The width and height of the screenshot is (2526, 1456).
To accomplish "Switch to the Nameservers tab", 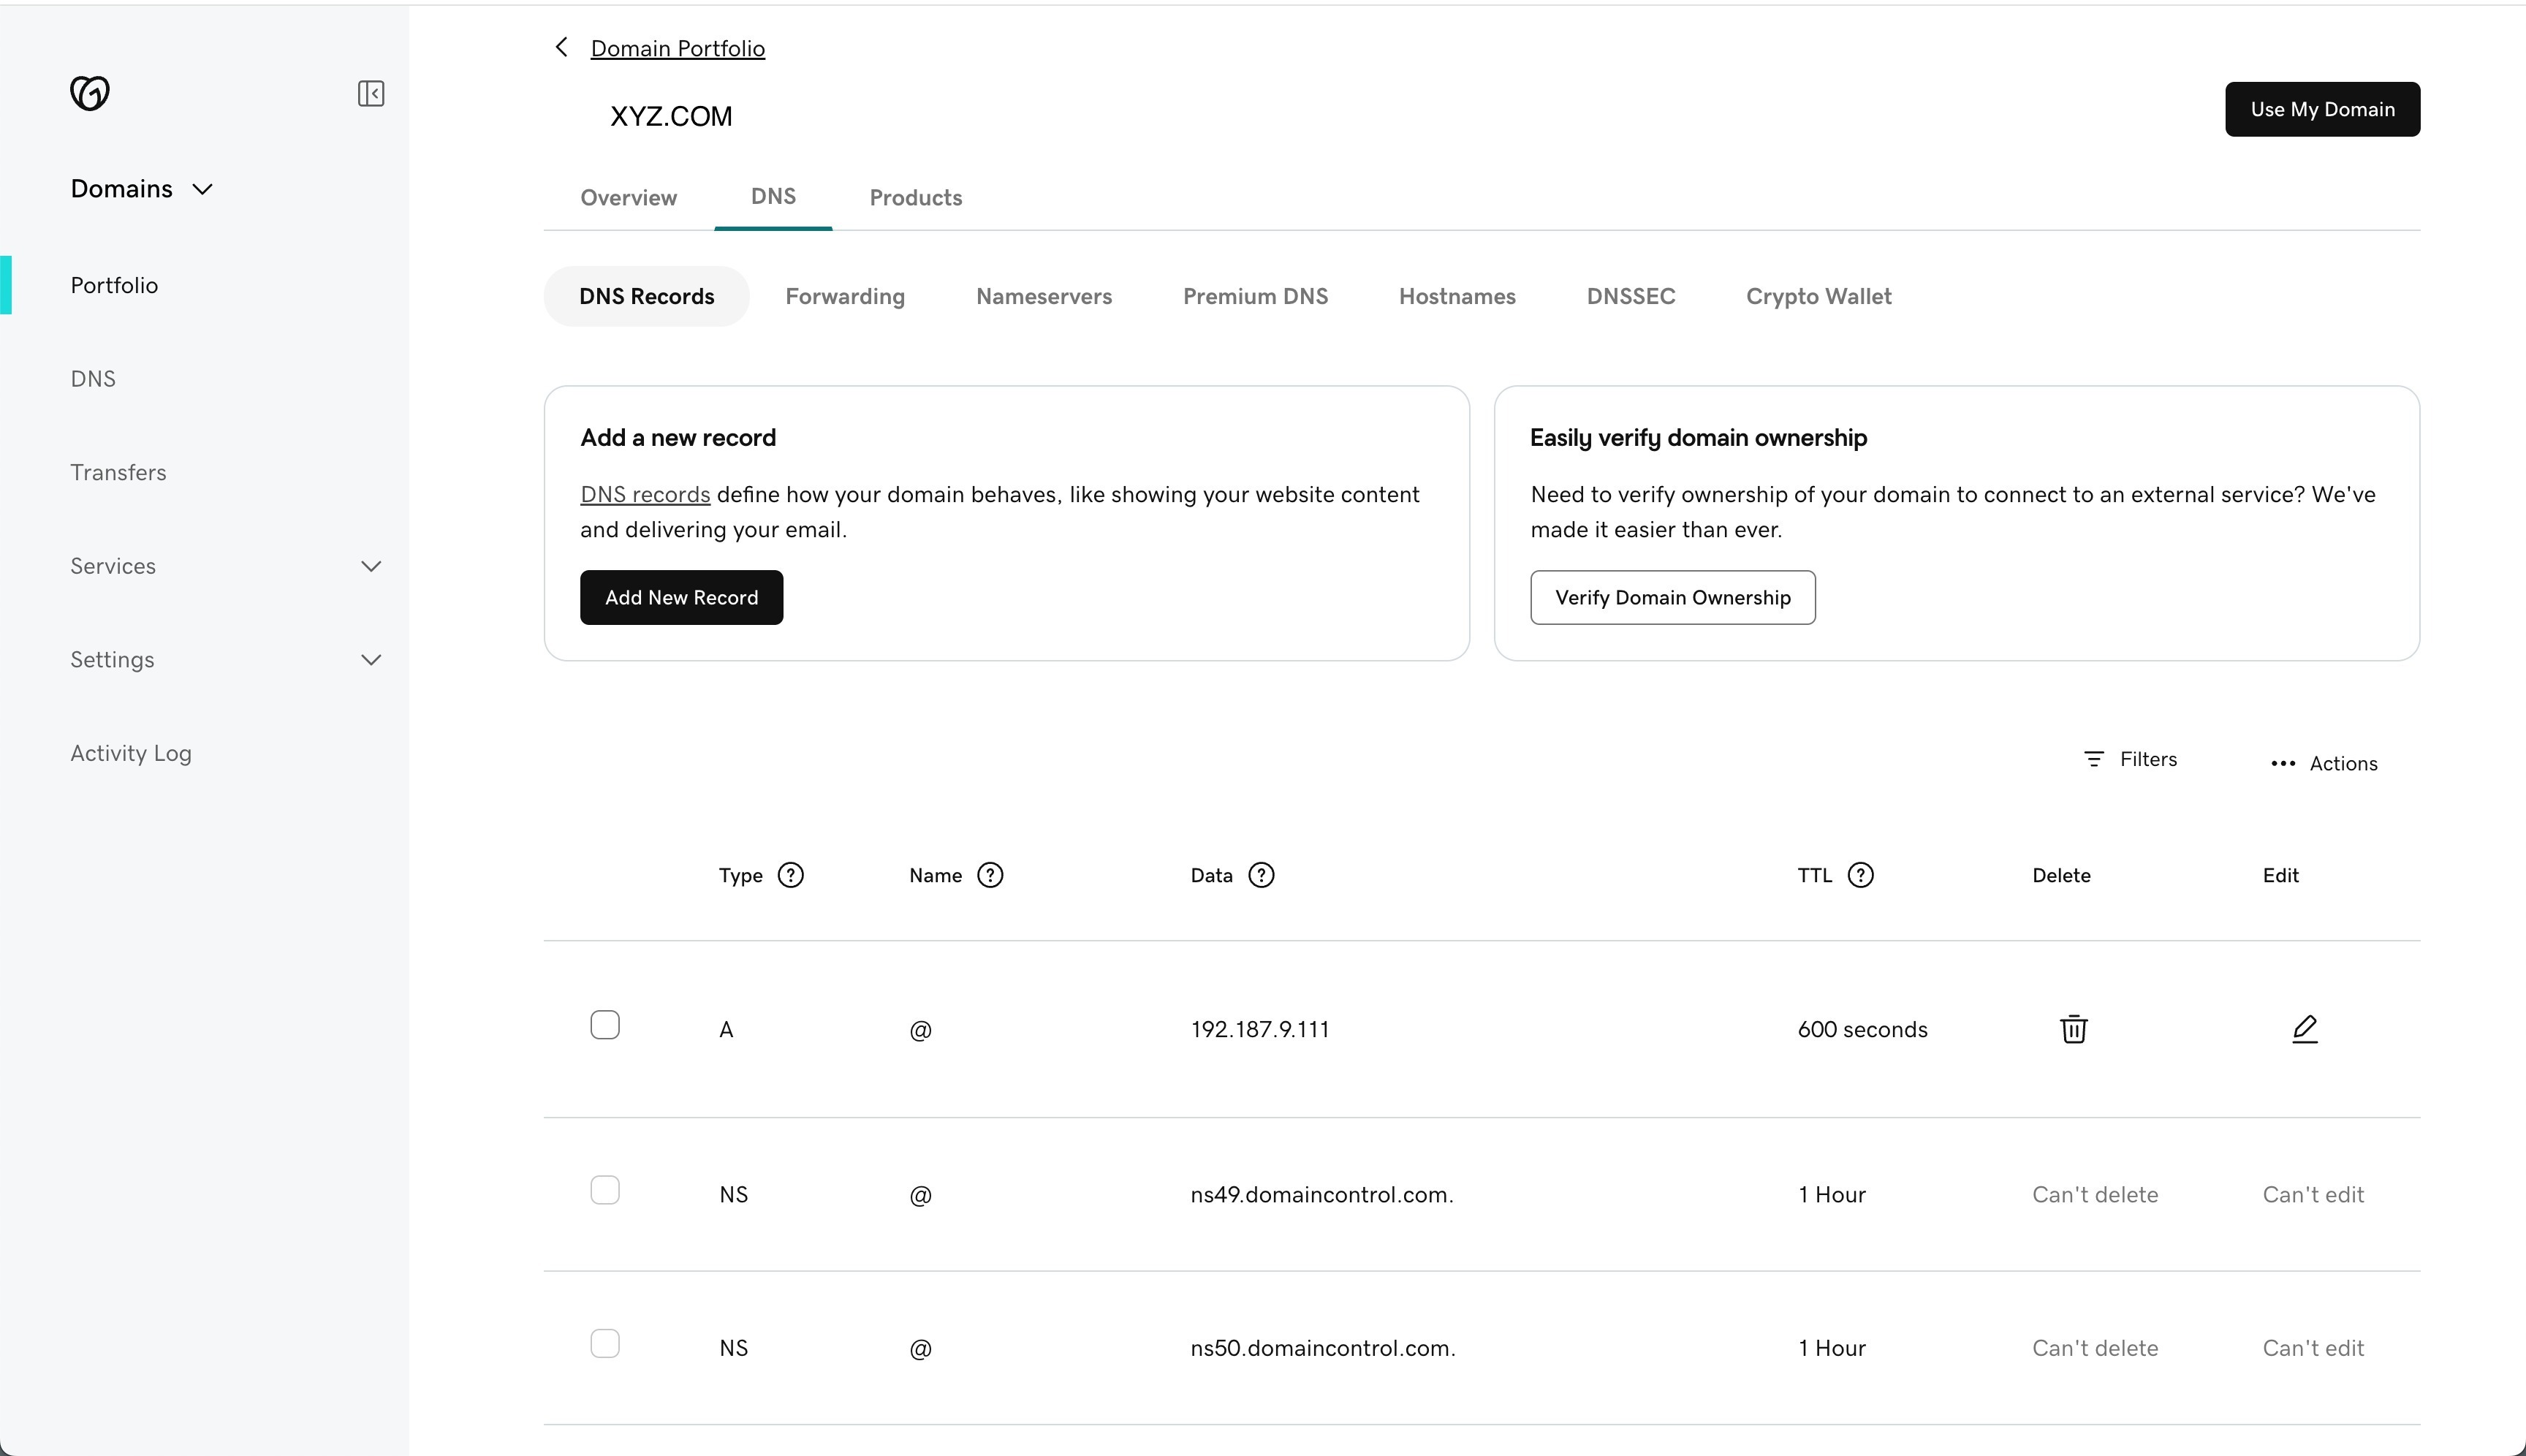I will [x=1043, y=297].
